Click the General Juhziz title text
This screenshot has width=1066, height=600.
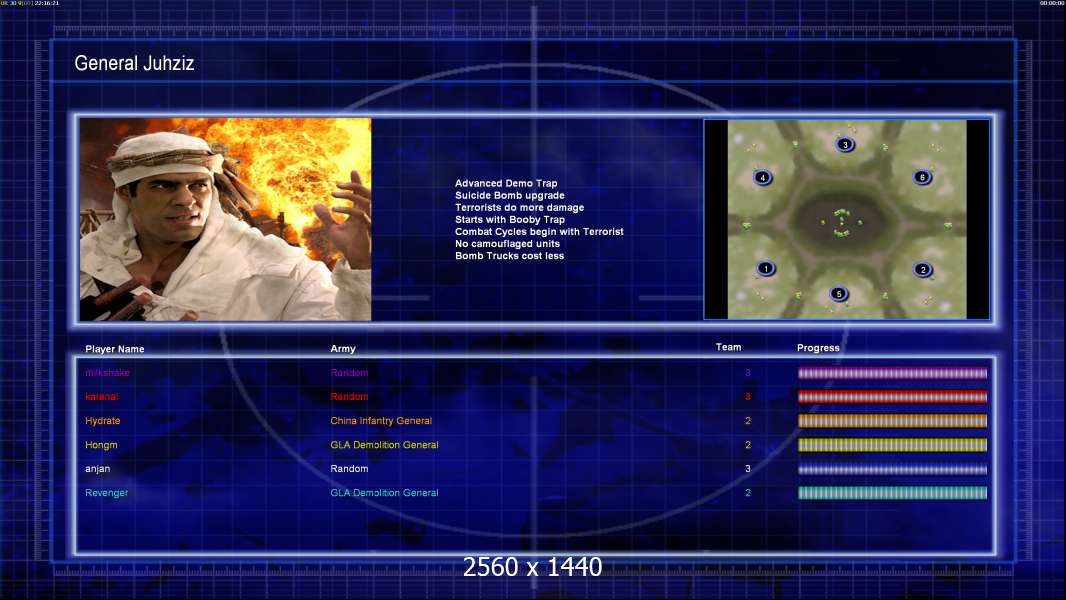click(134, 63)
